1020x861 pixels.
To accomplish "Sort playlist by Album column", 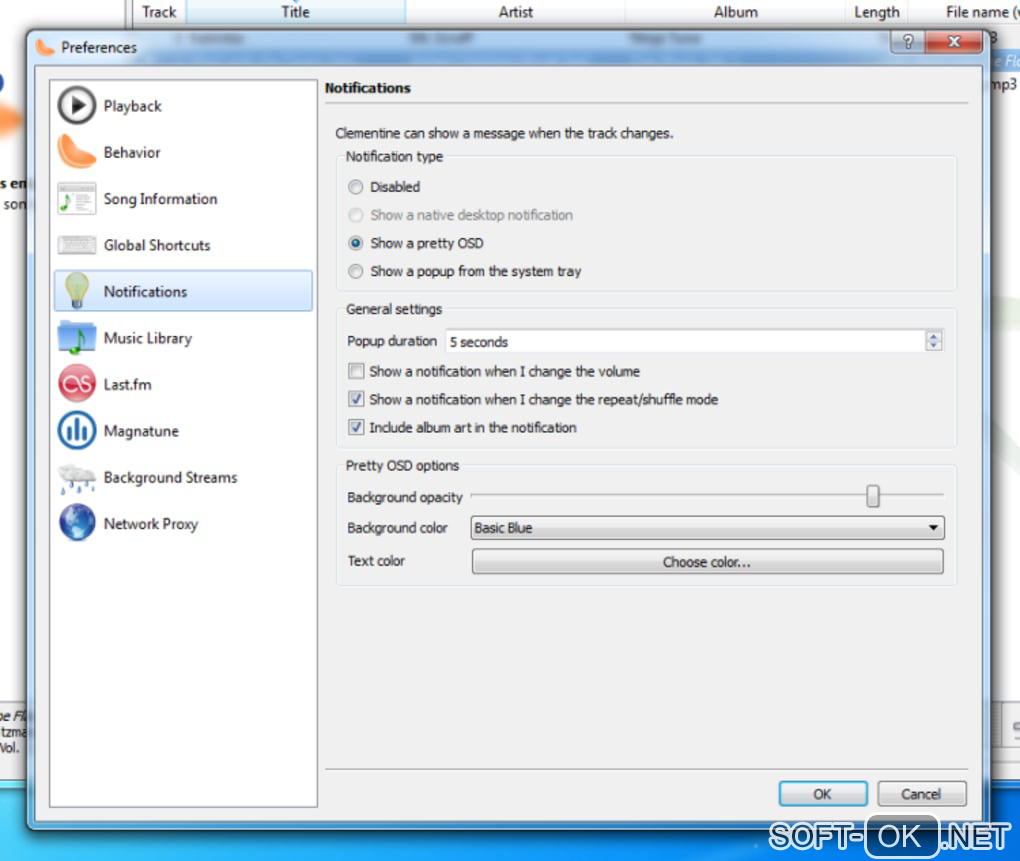I will [735, 12].
